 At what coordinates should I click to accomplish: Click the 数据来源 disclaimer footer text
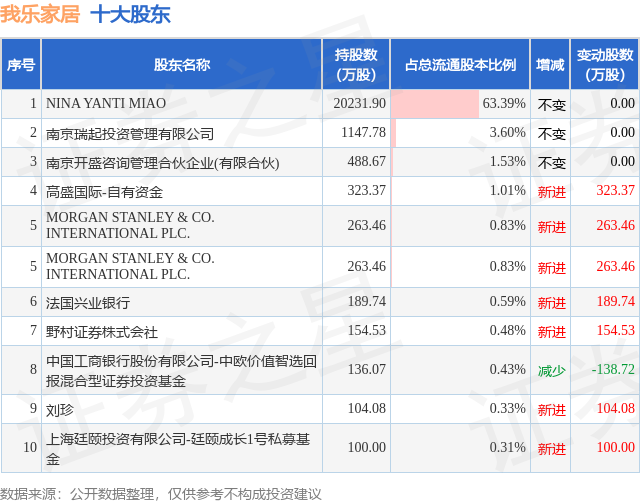pos(161,494)
